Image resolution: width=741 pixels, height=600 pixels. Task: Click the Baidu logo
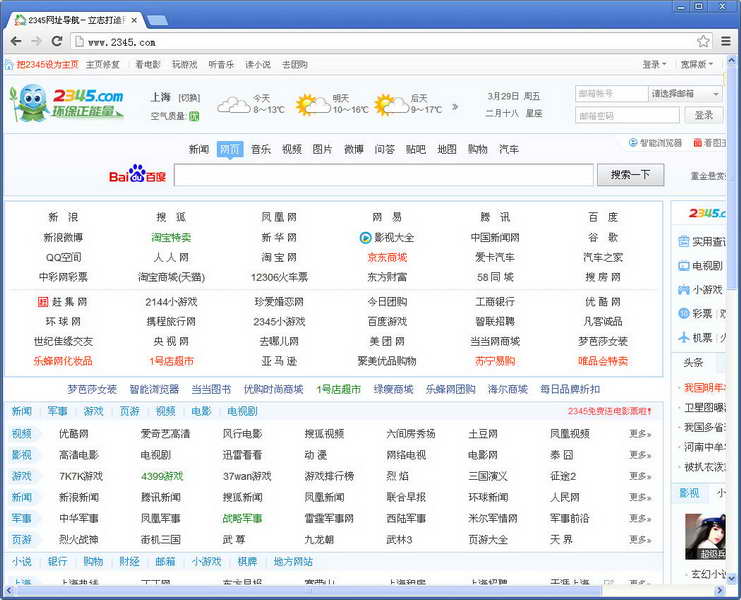pos(137,174)
